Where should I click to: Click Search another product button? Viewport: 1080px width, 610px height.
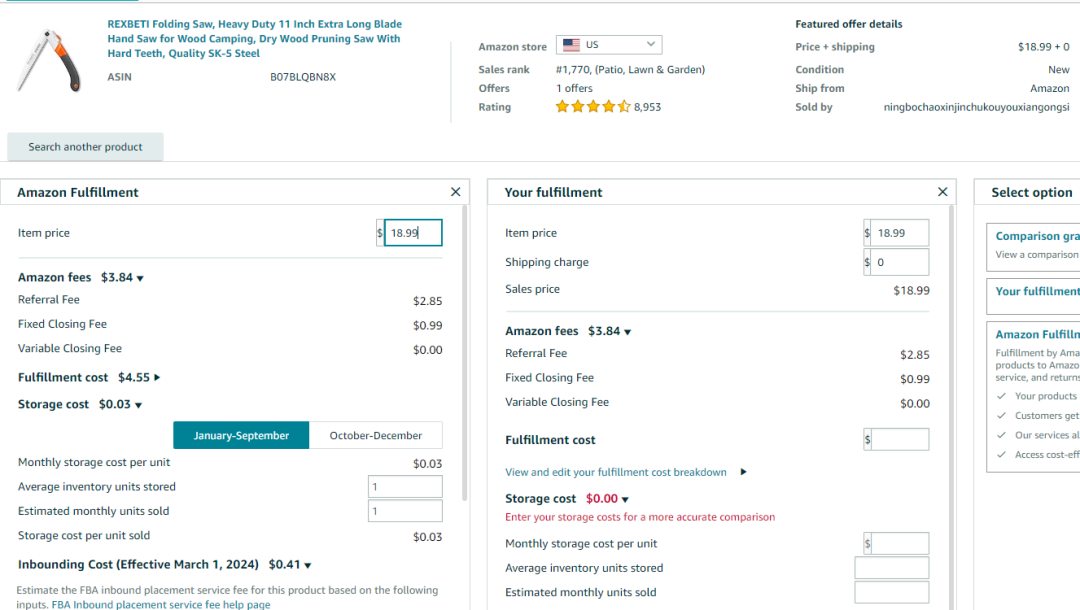coord(85,147)
